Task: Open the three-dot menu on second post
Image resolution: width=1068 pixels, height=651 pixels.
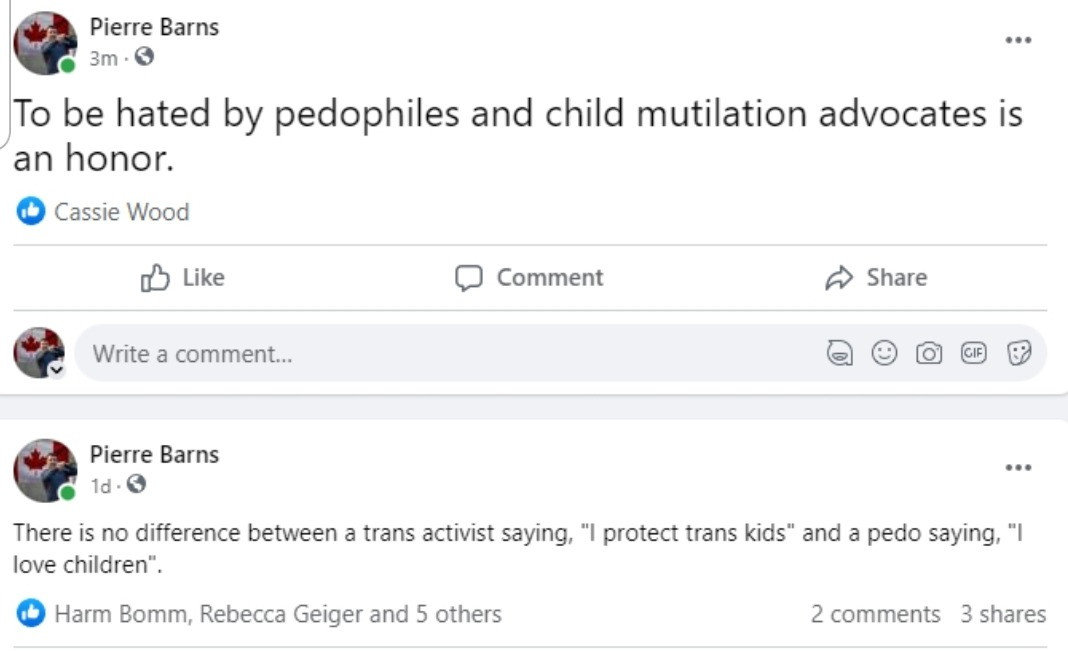Action: point(1018,467)
